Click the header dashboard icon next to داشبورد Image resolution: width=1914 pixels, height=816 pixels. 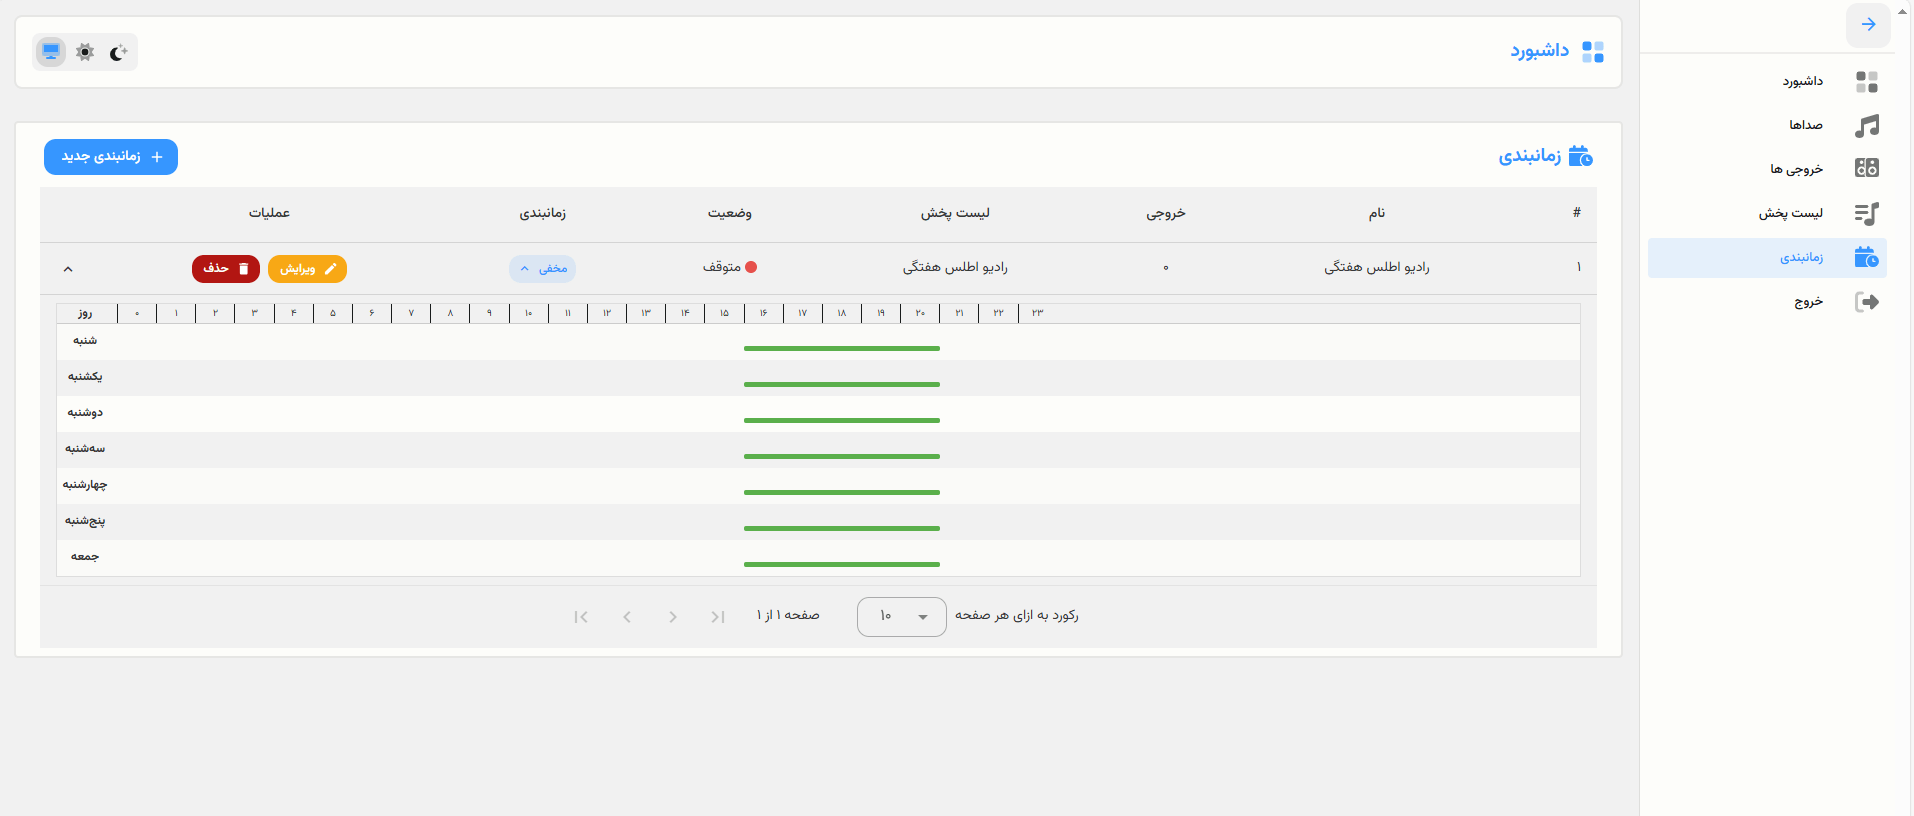[x=1593, y=52]
